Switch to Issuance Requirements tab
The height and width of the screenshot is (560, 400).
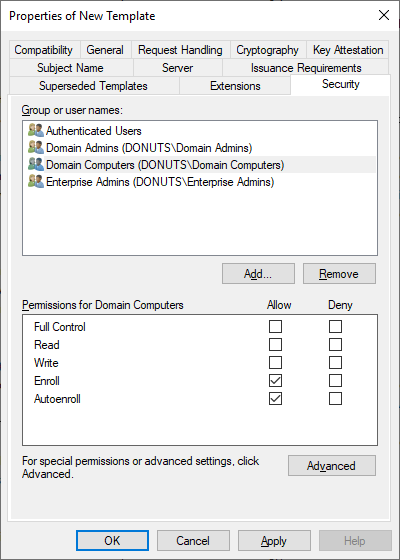click(306, 68)
